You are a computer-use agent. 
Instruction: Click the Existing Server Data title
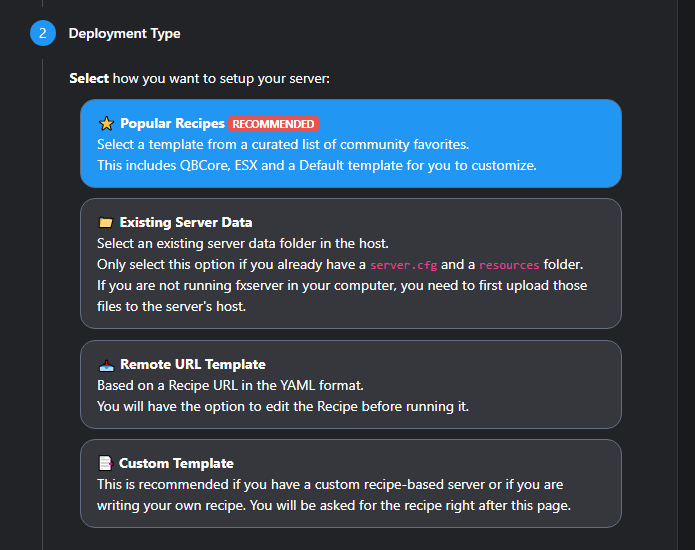(x=186, y=222)
